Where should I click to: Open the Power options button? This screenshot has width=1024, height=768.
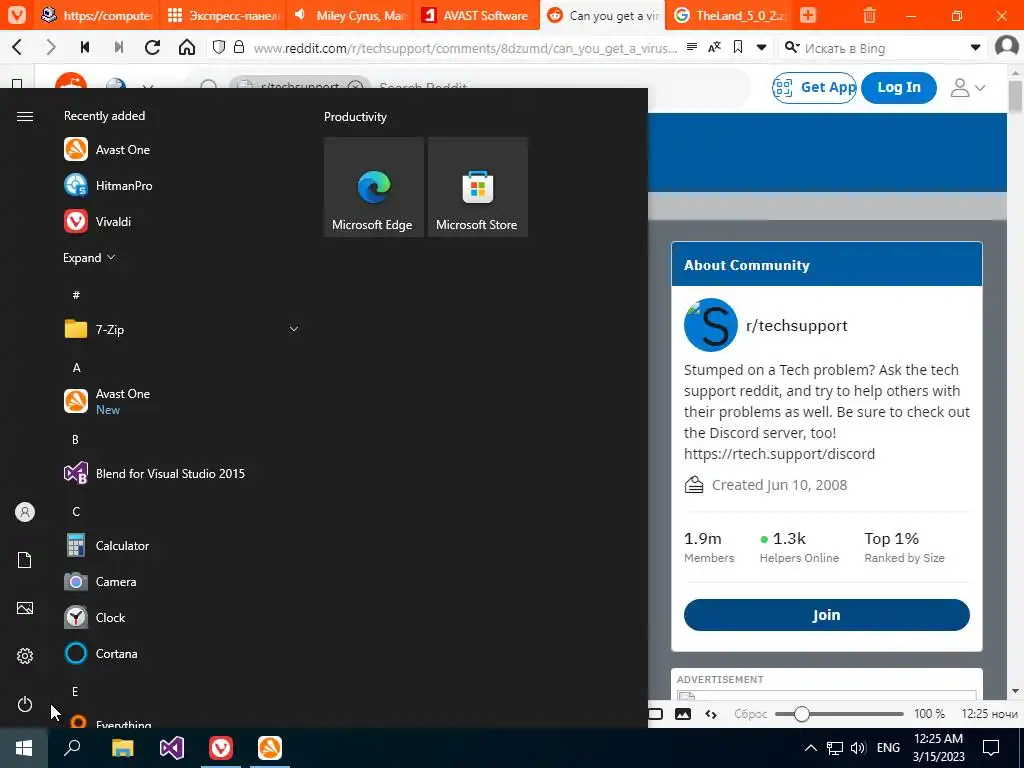pos(25,704)
